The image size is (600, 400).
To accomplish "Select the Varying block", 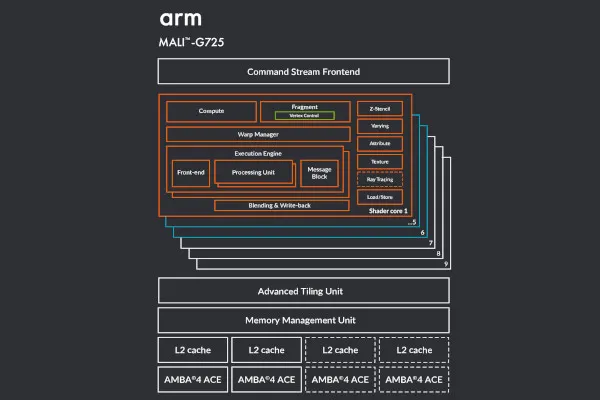I will [379, 126].
